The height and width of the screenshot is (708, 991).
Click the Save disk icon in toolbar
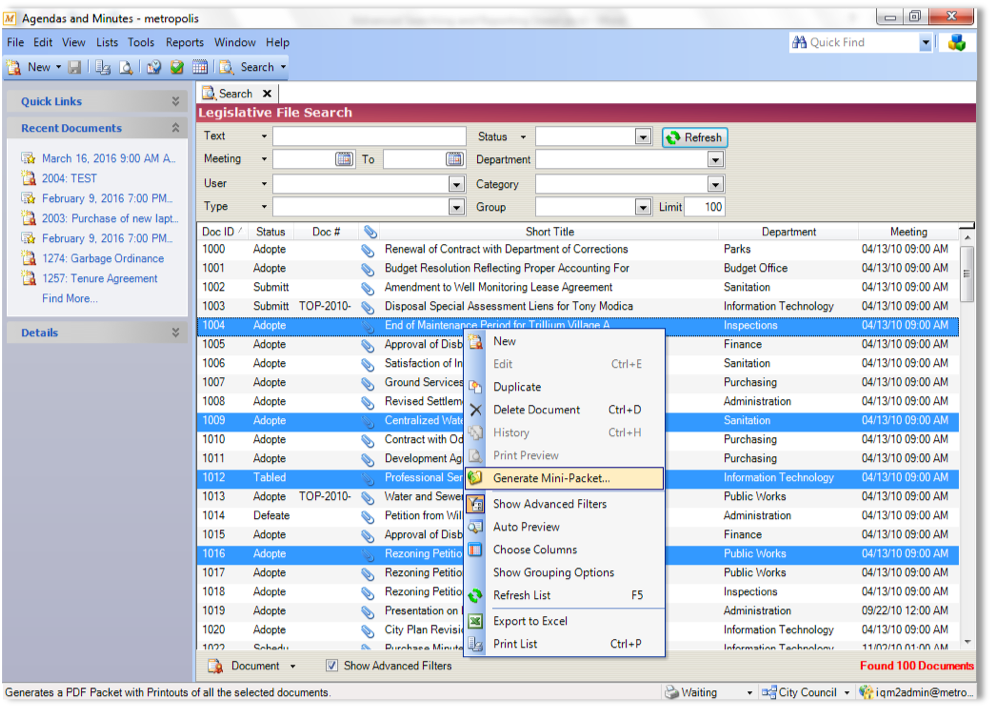75,67
